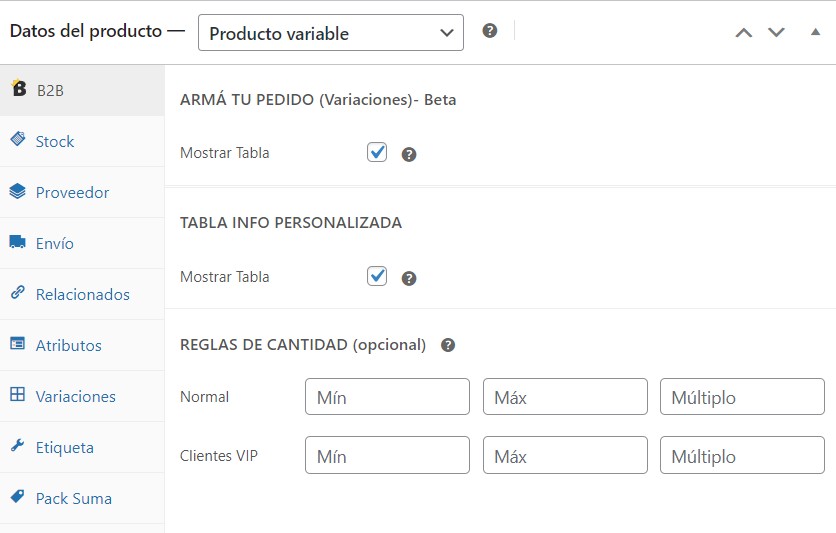Click the Envío truck icon
Screen dimensions: 836x533
(18, 242)
